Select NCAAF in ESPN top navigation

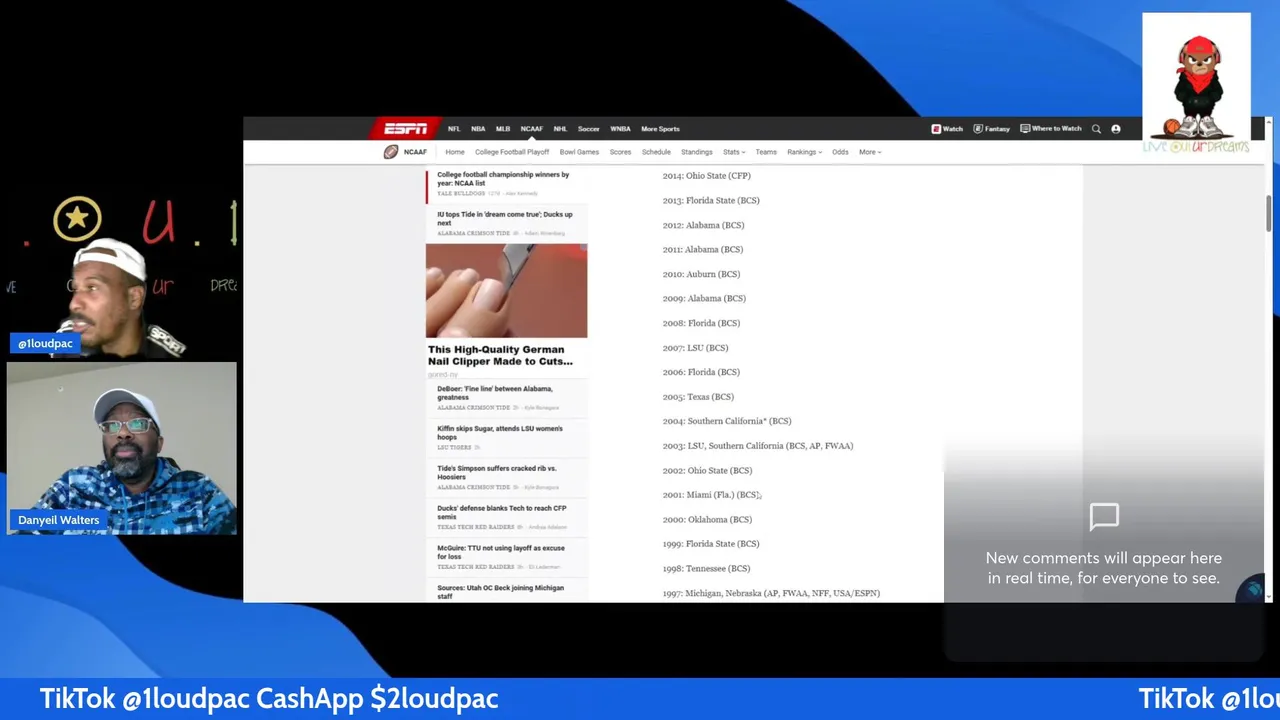[x=531, y=128]
